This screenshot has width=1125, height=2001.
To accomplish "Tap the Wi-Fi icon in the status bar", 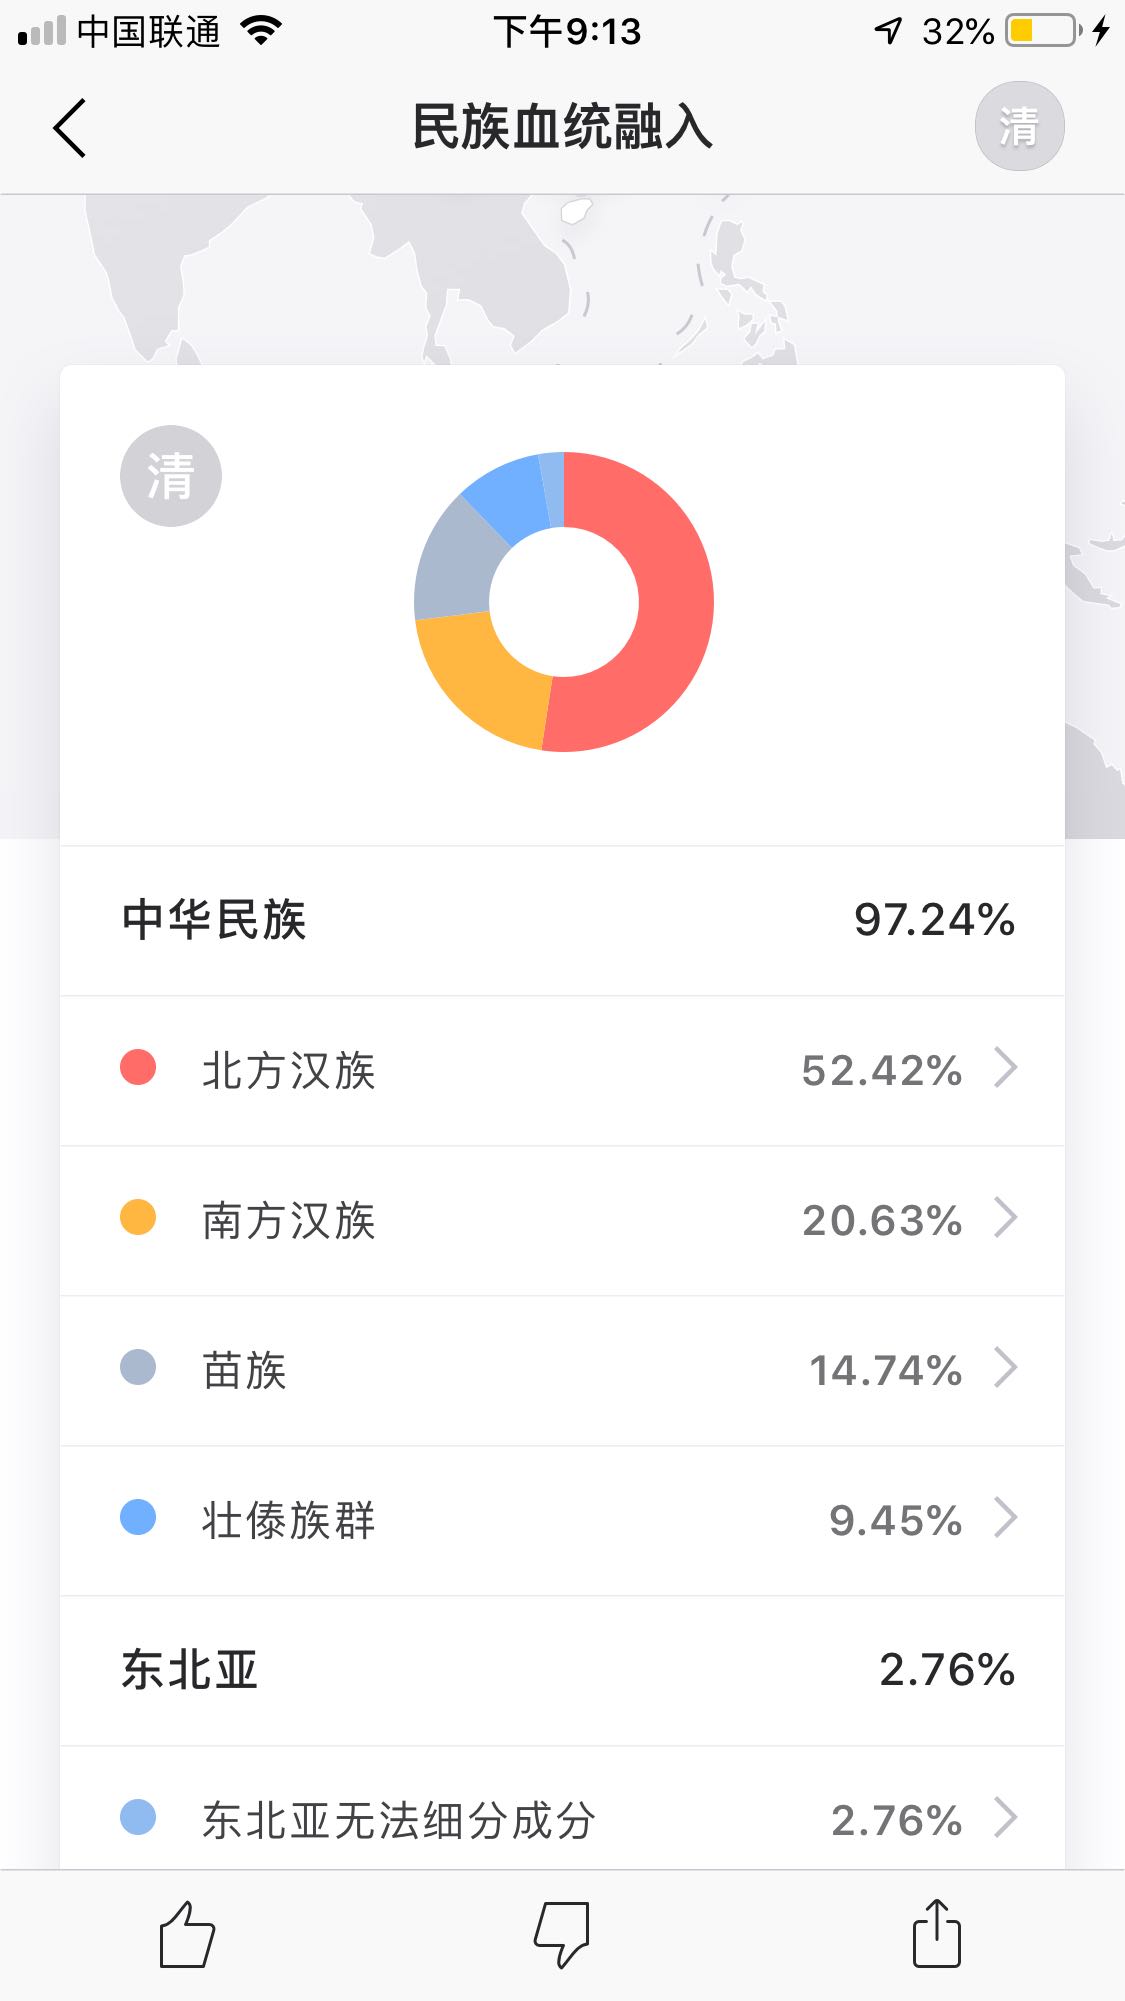I will pyautogui.click(x=262, y=31).
